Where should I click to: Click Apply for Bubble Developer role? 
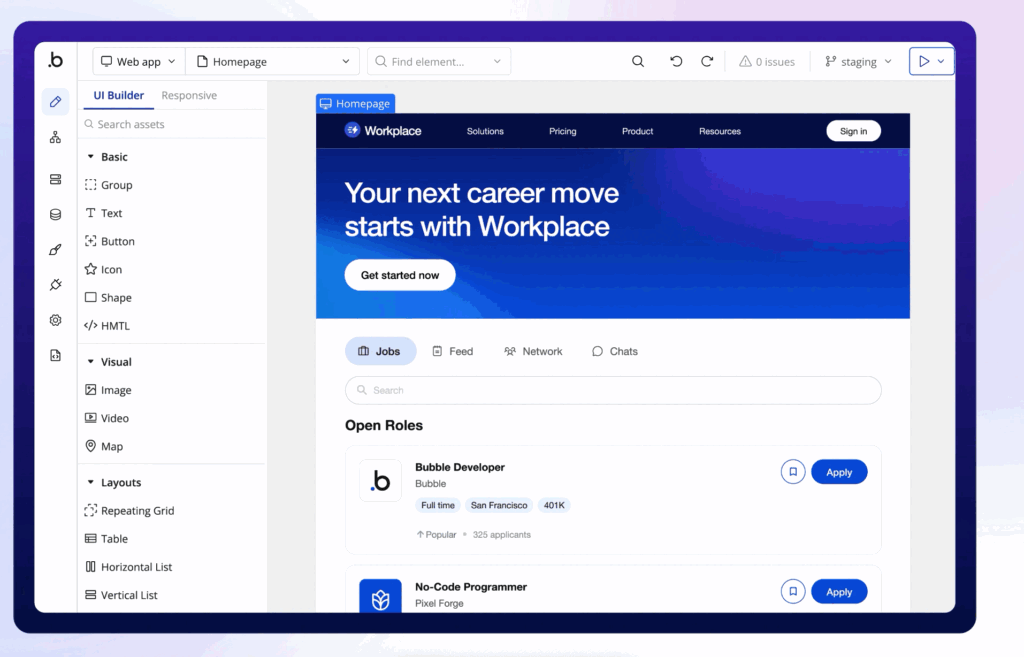click(838, 472)
